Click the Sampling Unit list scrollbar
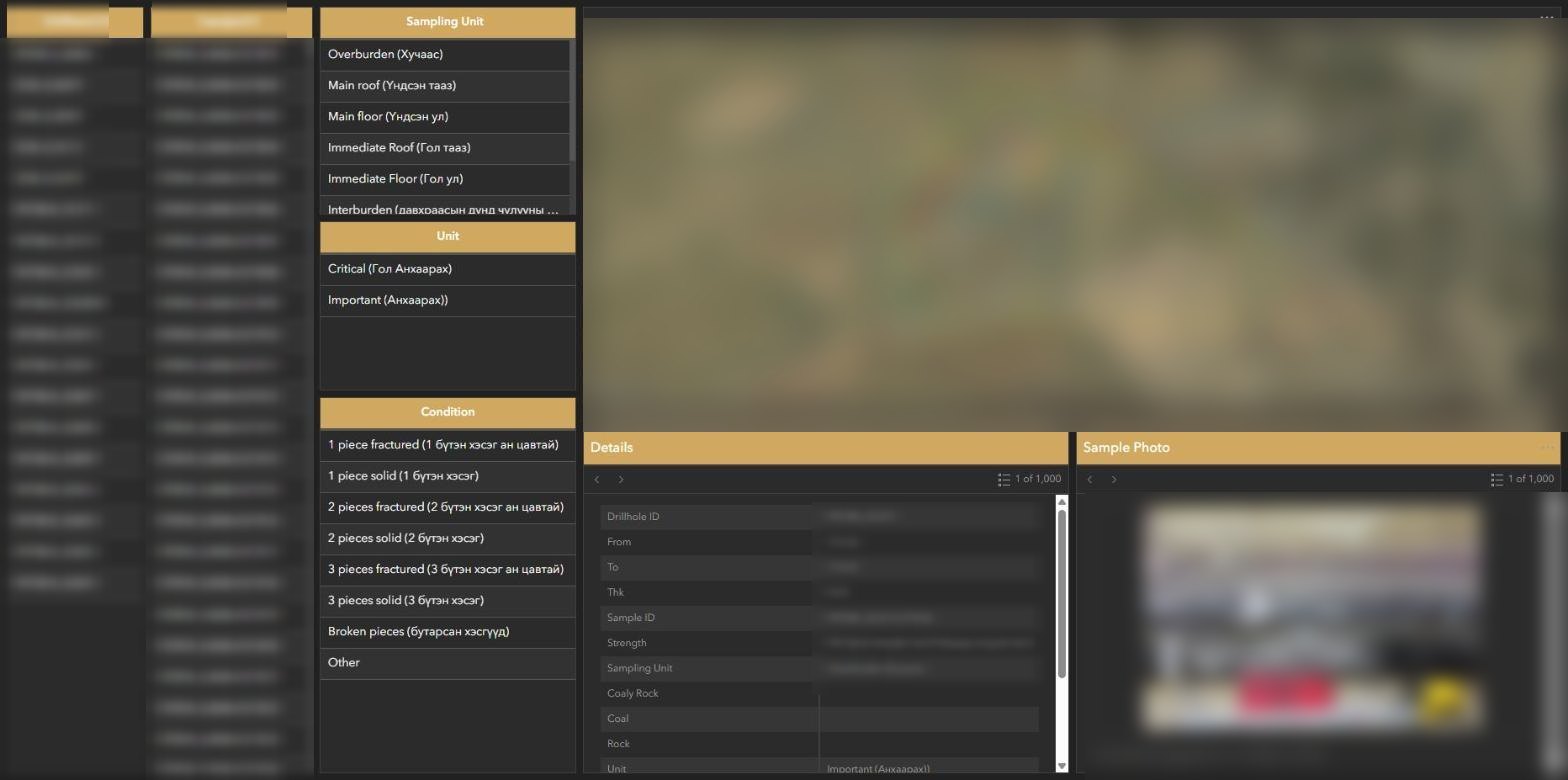Viewport: 1568px width, 780px height. [x=572, y=101]
